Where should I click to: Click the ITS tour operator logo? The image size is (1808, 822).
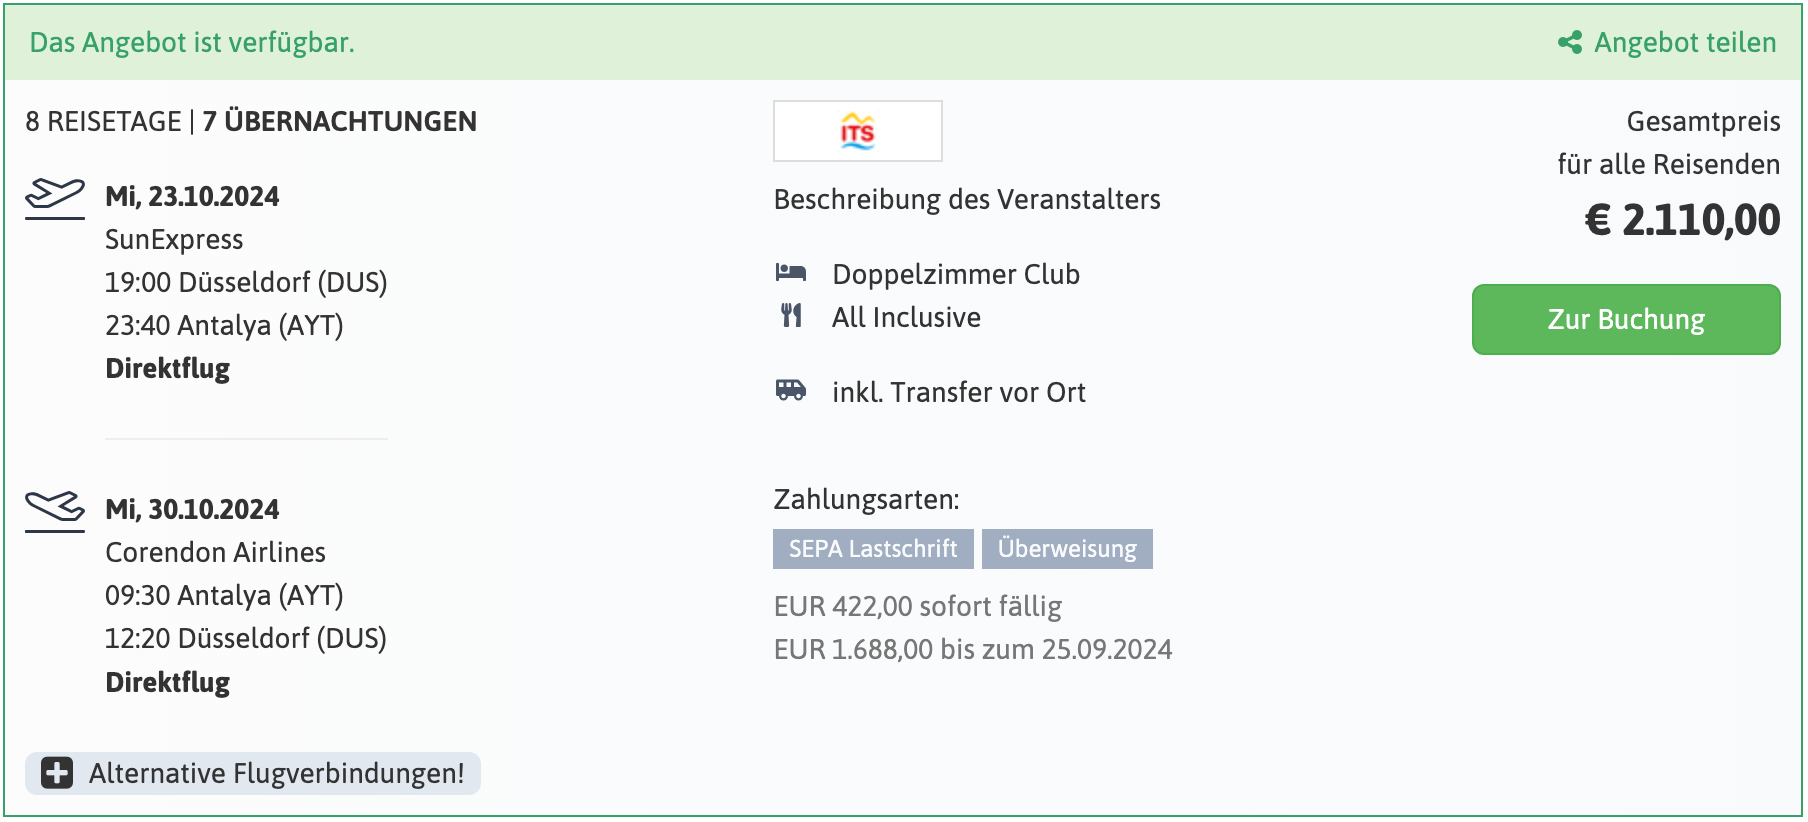point(857,131)
